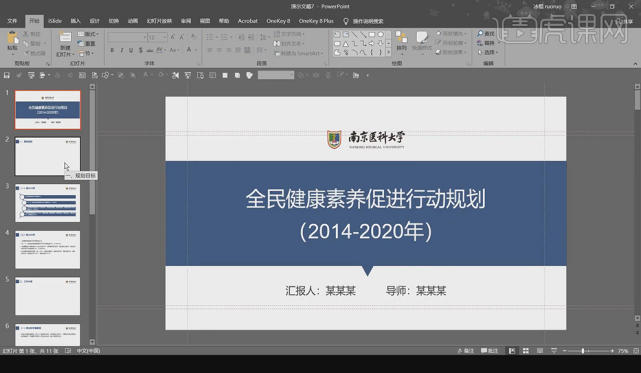Open the iSlide tab
Viewport: 641px width, 373px height.
(x=55, y=21)
